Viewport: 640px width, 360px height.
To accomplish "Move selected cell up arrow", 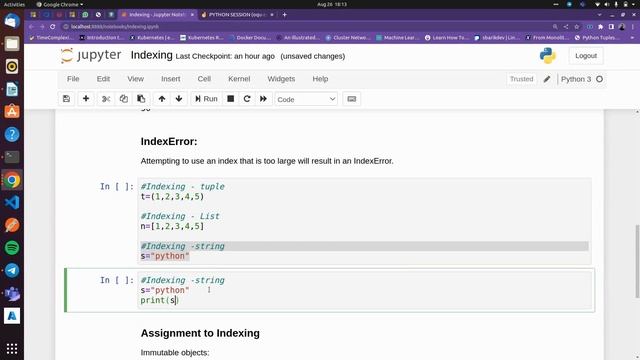I will 162,99.
